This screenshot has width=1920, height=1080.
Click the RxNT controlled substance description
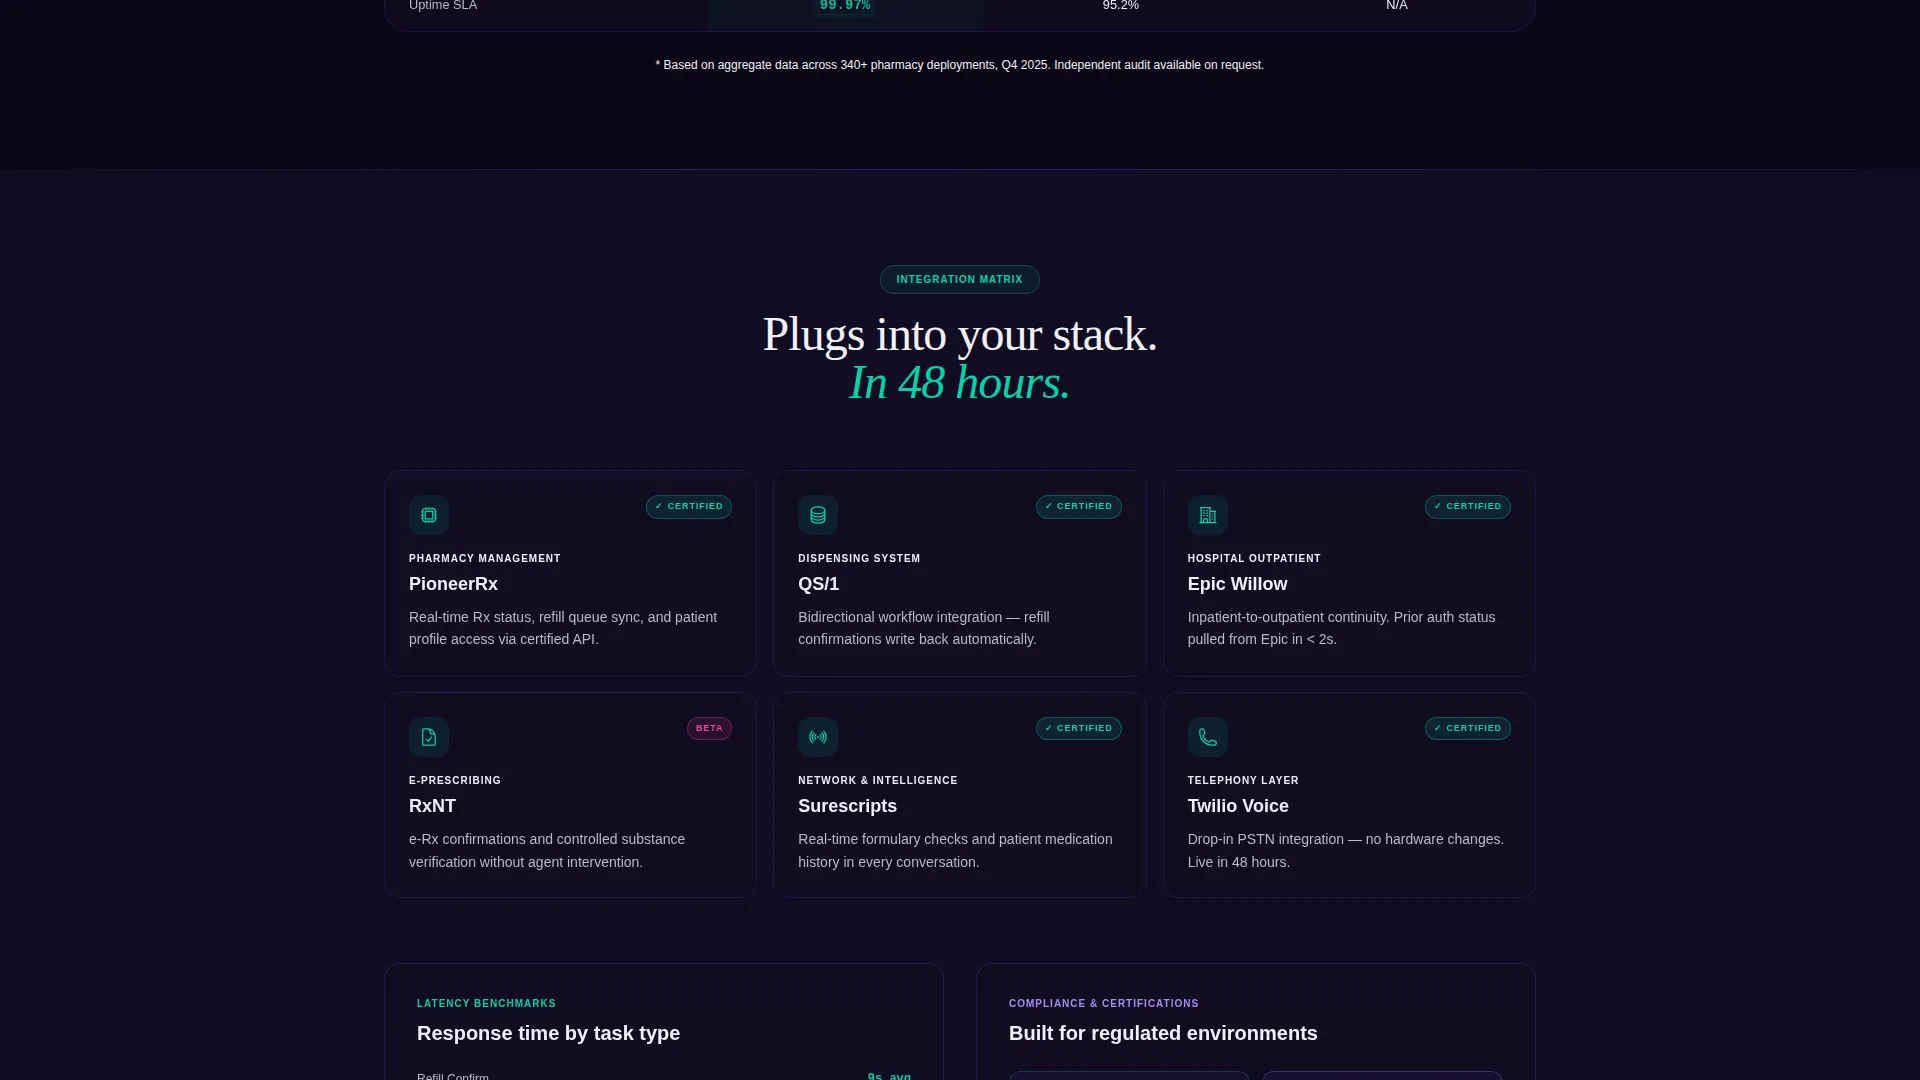pos(547,851)
